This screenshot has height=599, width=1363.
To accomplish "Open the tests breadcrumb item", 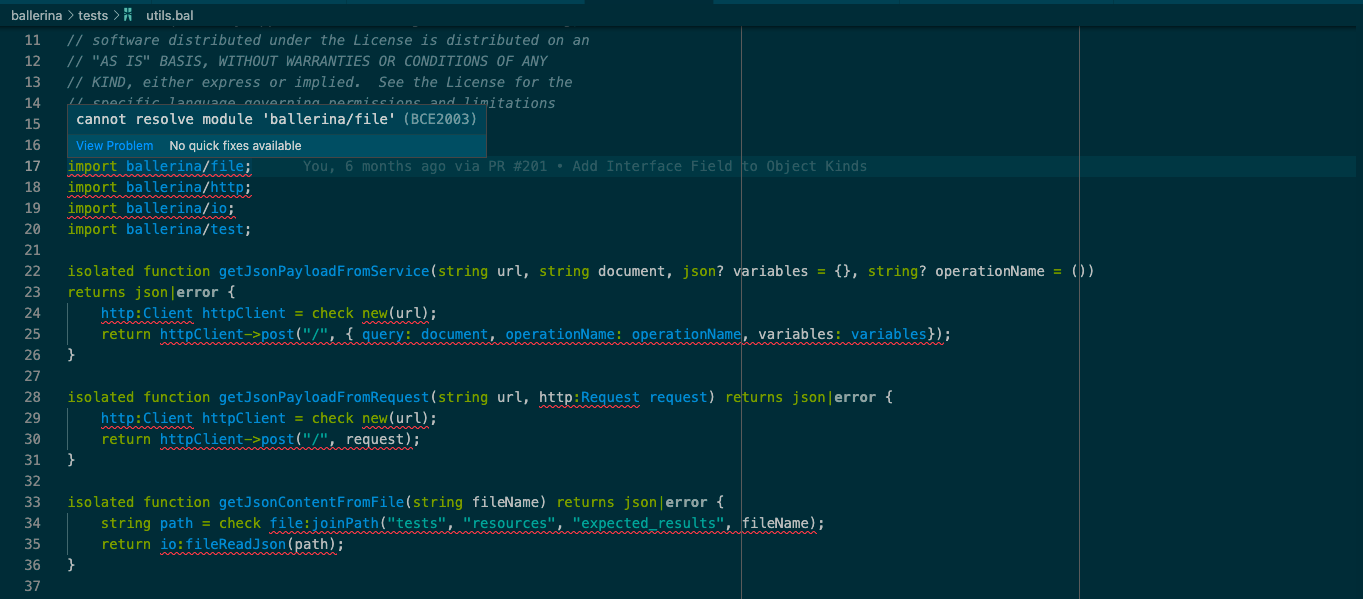I will coord(93,15).
